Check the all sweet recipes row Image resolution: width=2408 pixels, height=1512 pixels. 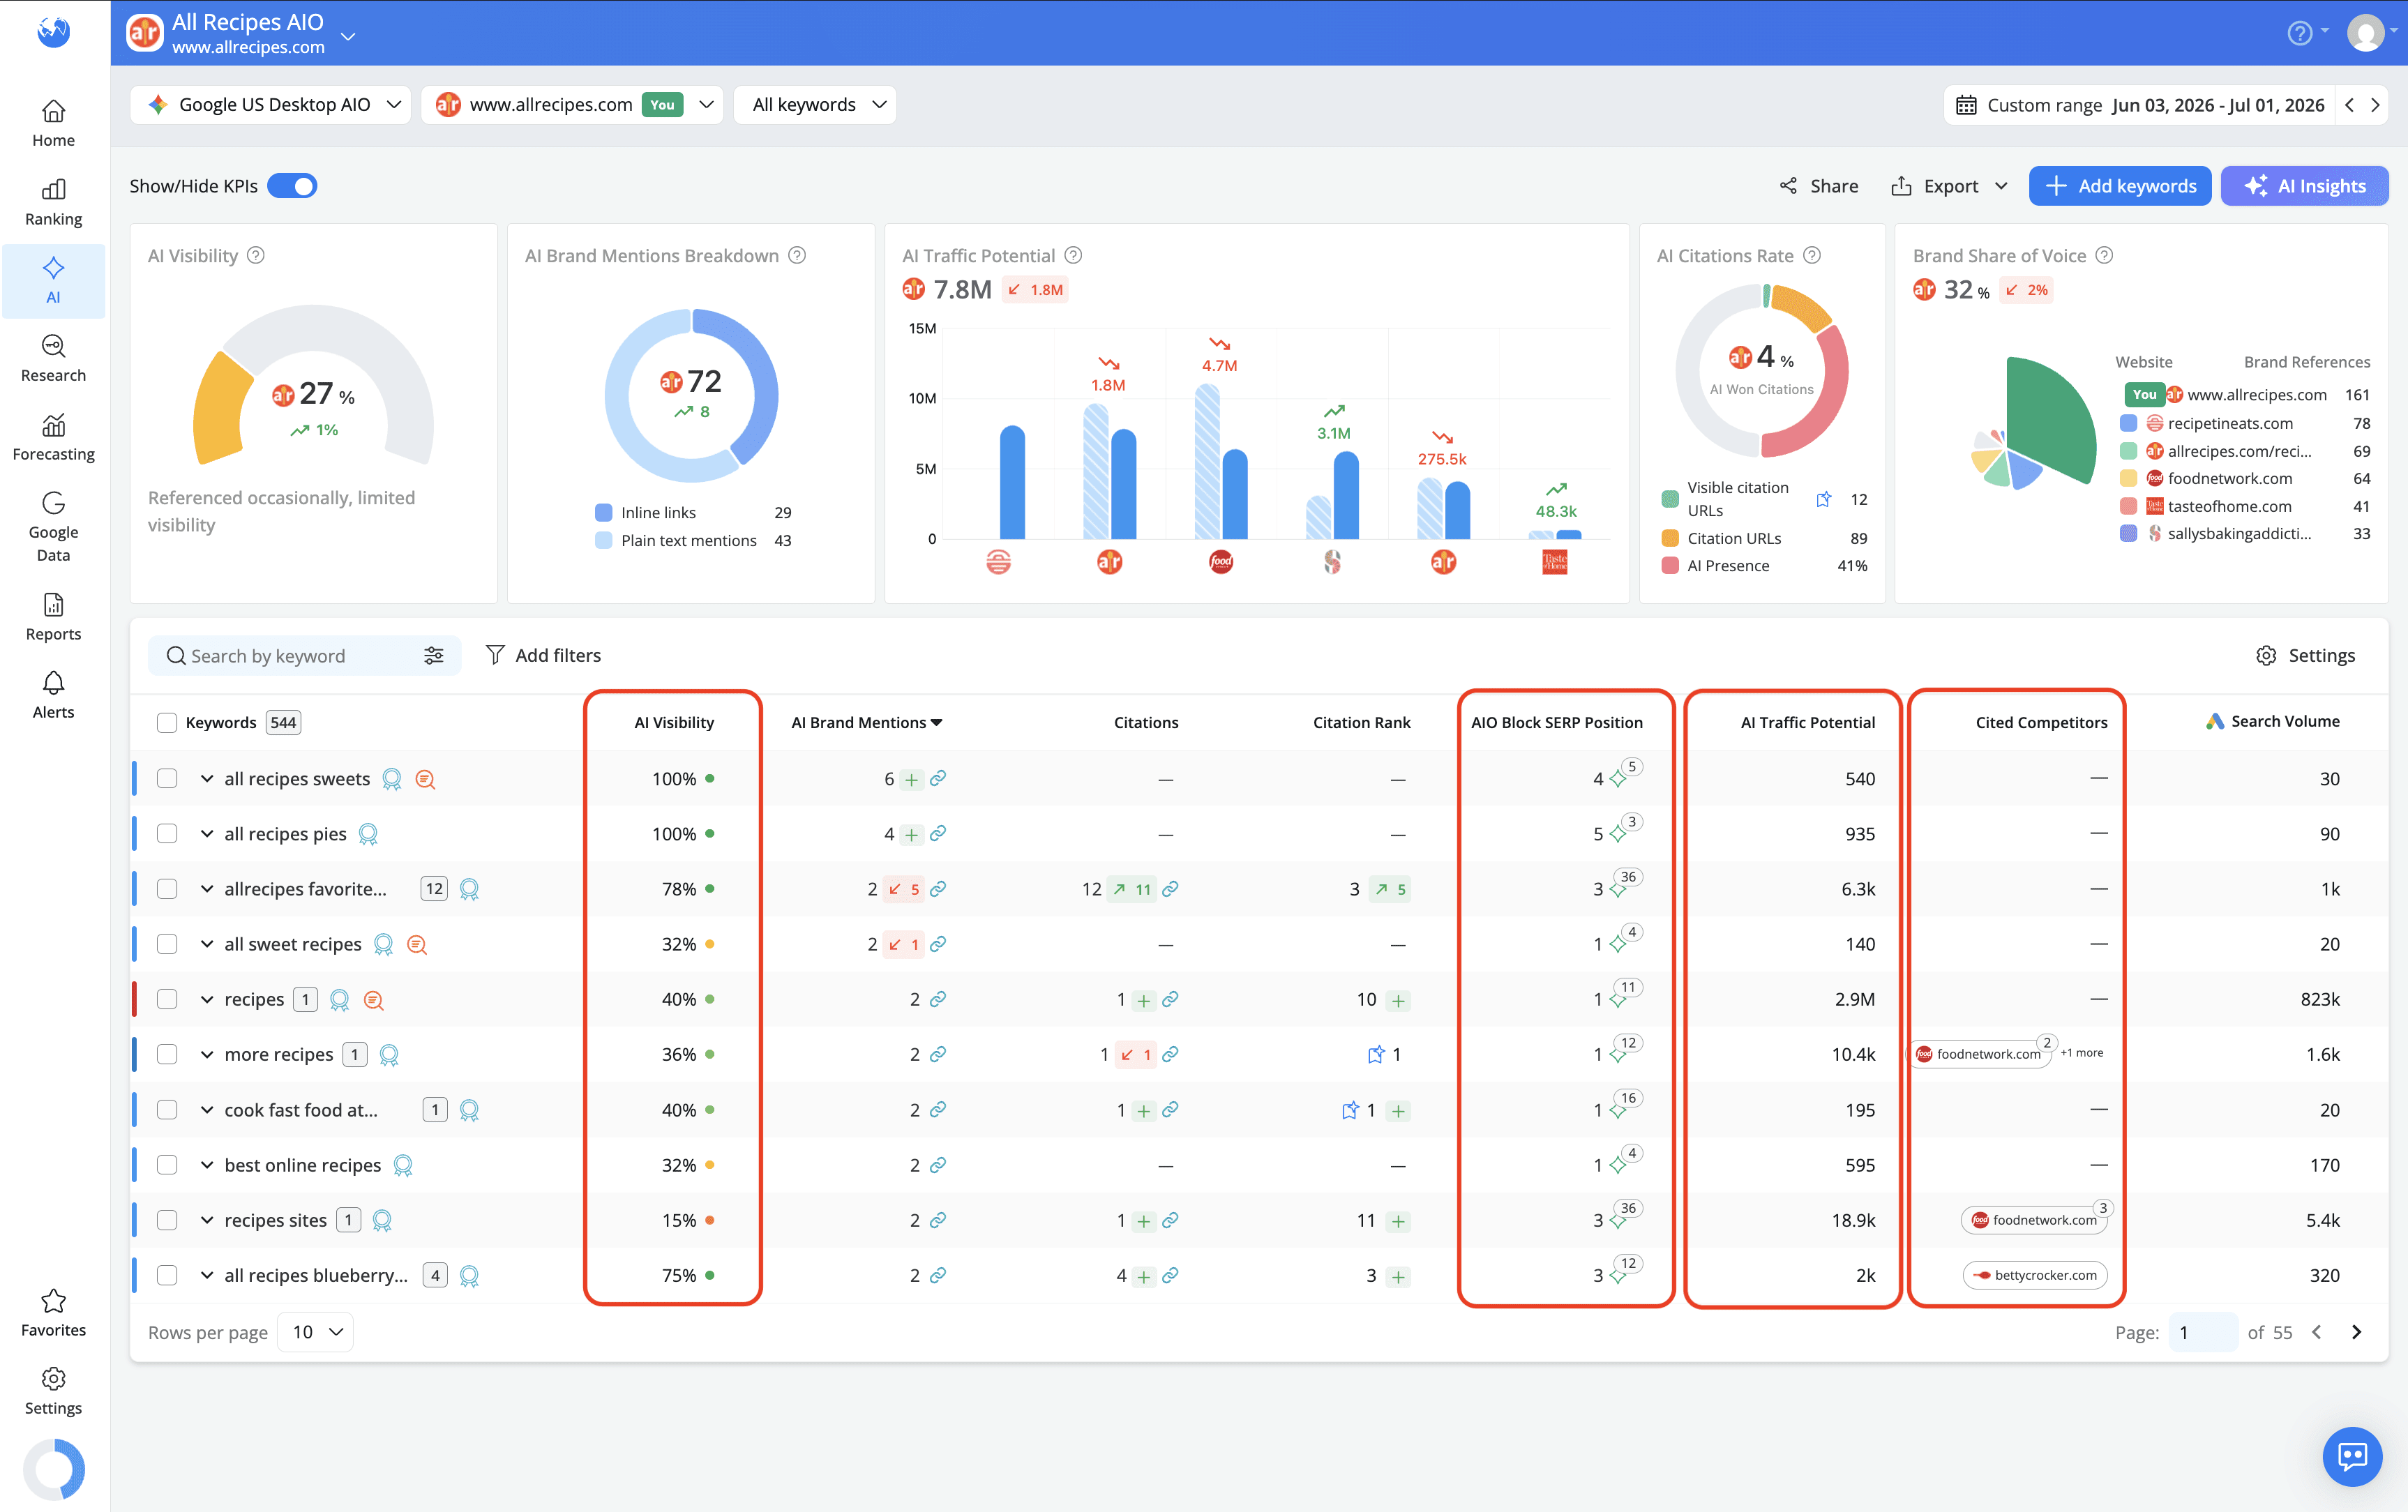click(167, 944)
